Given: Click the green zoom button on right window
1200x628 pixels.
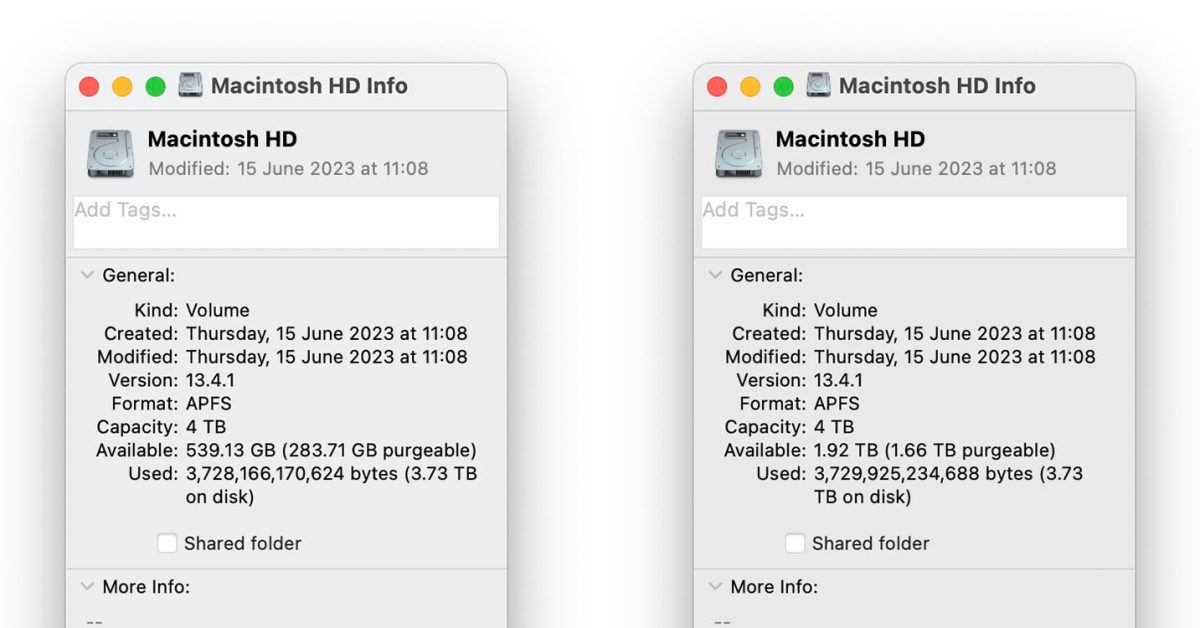Looking at the screenshot, I should coord(783,86).
